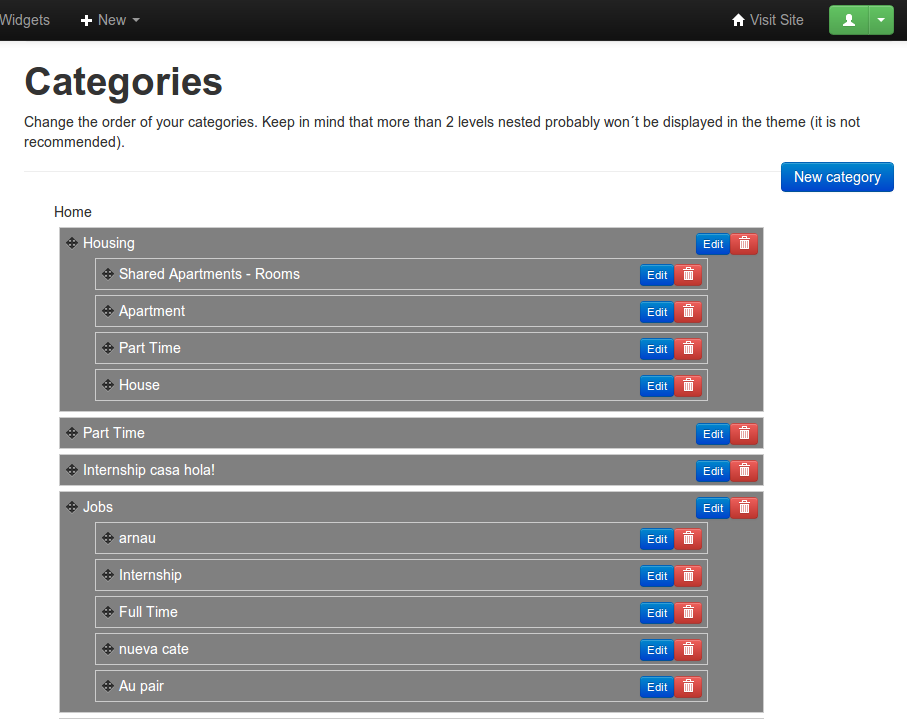This screenshot has width=907, height=719.
Task: Open the Widgets menu item
Action: [25, 20]
